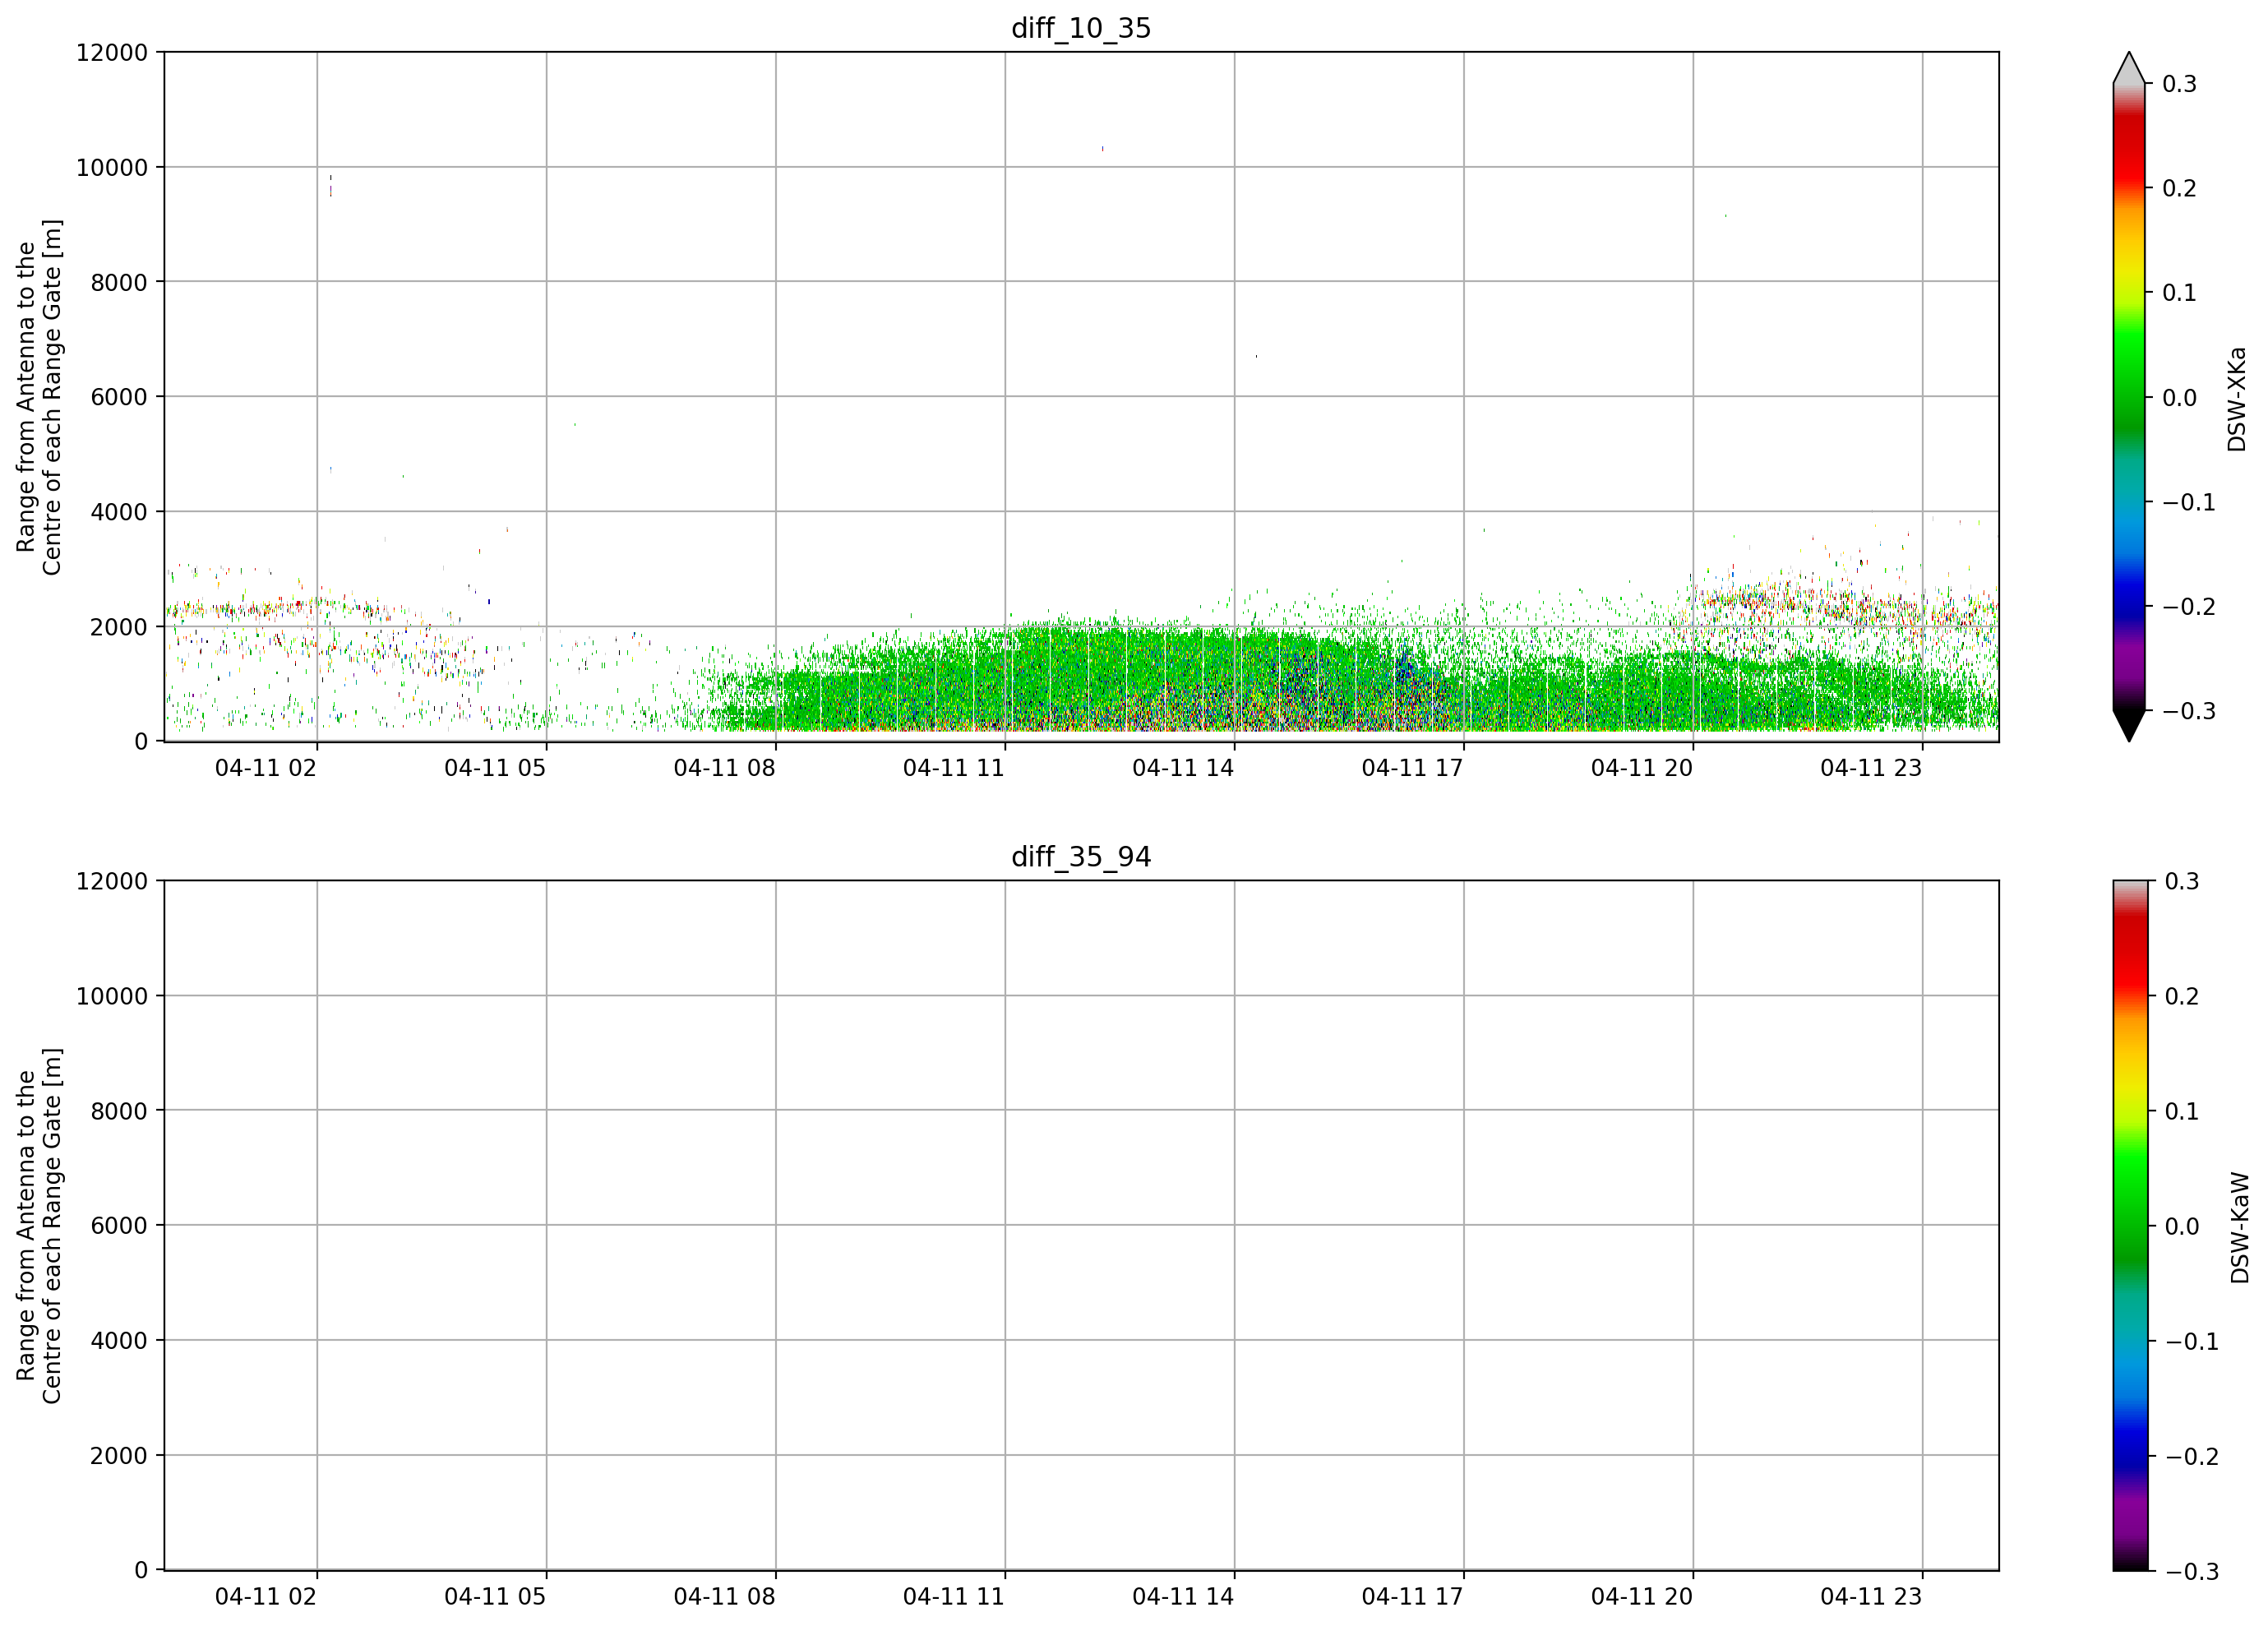Click the 04-11 14 x-tick under diff_35_94

point(1183,1597)
